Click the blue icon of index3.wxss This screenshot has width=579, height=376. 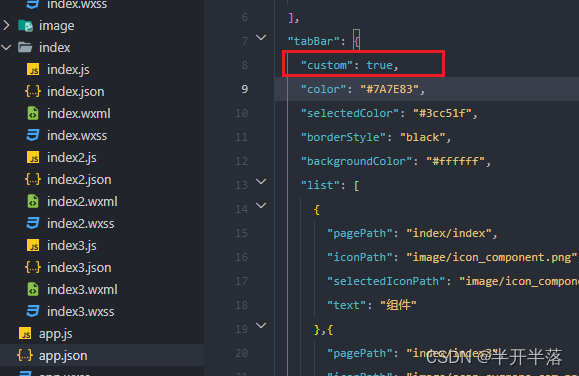click(x=33, y=311)
